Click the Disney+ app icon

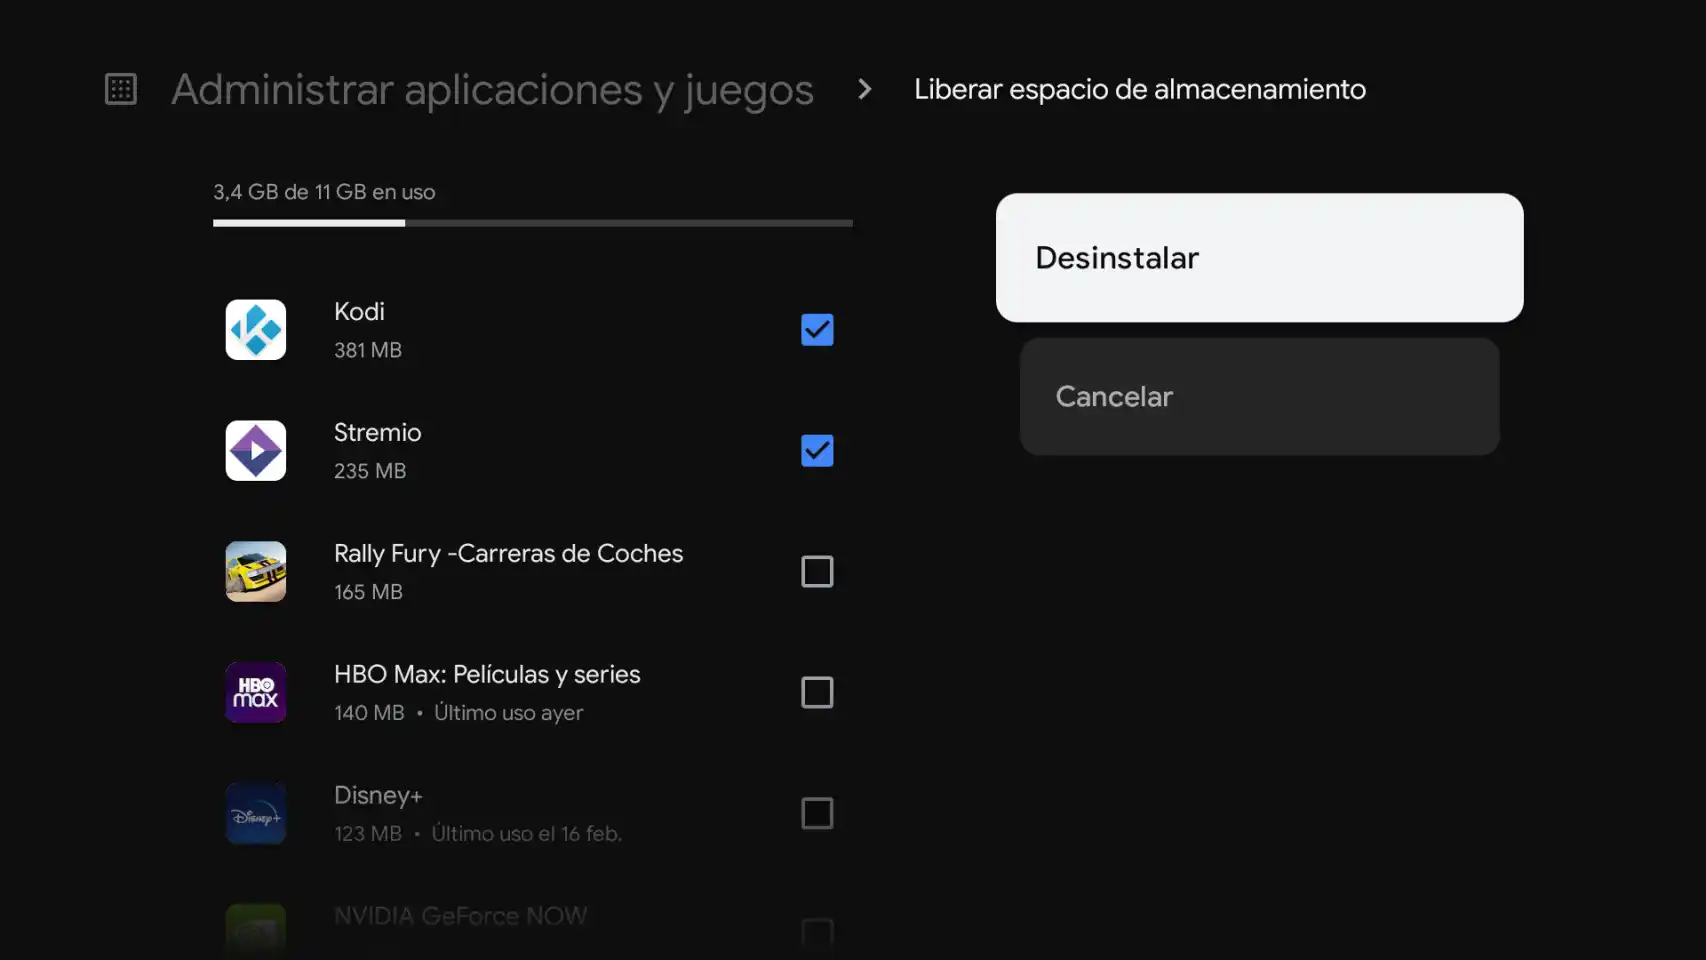[x=256, y=813]
